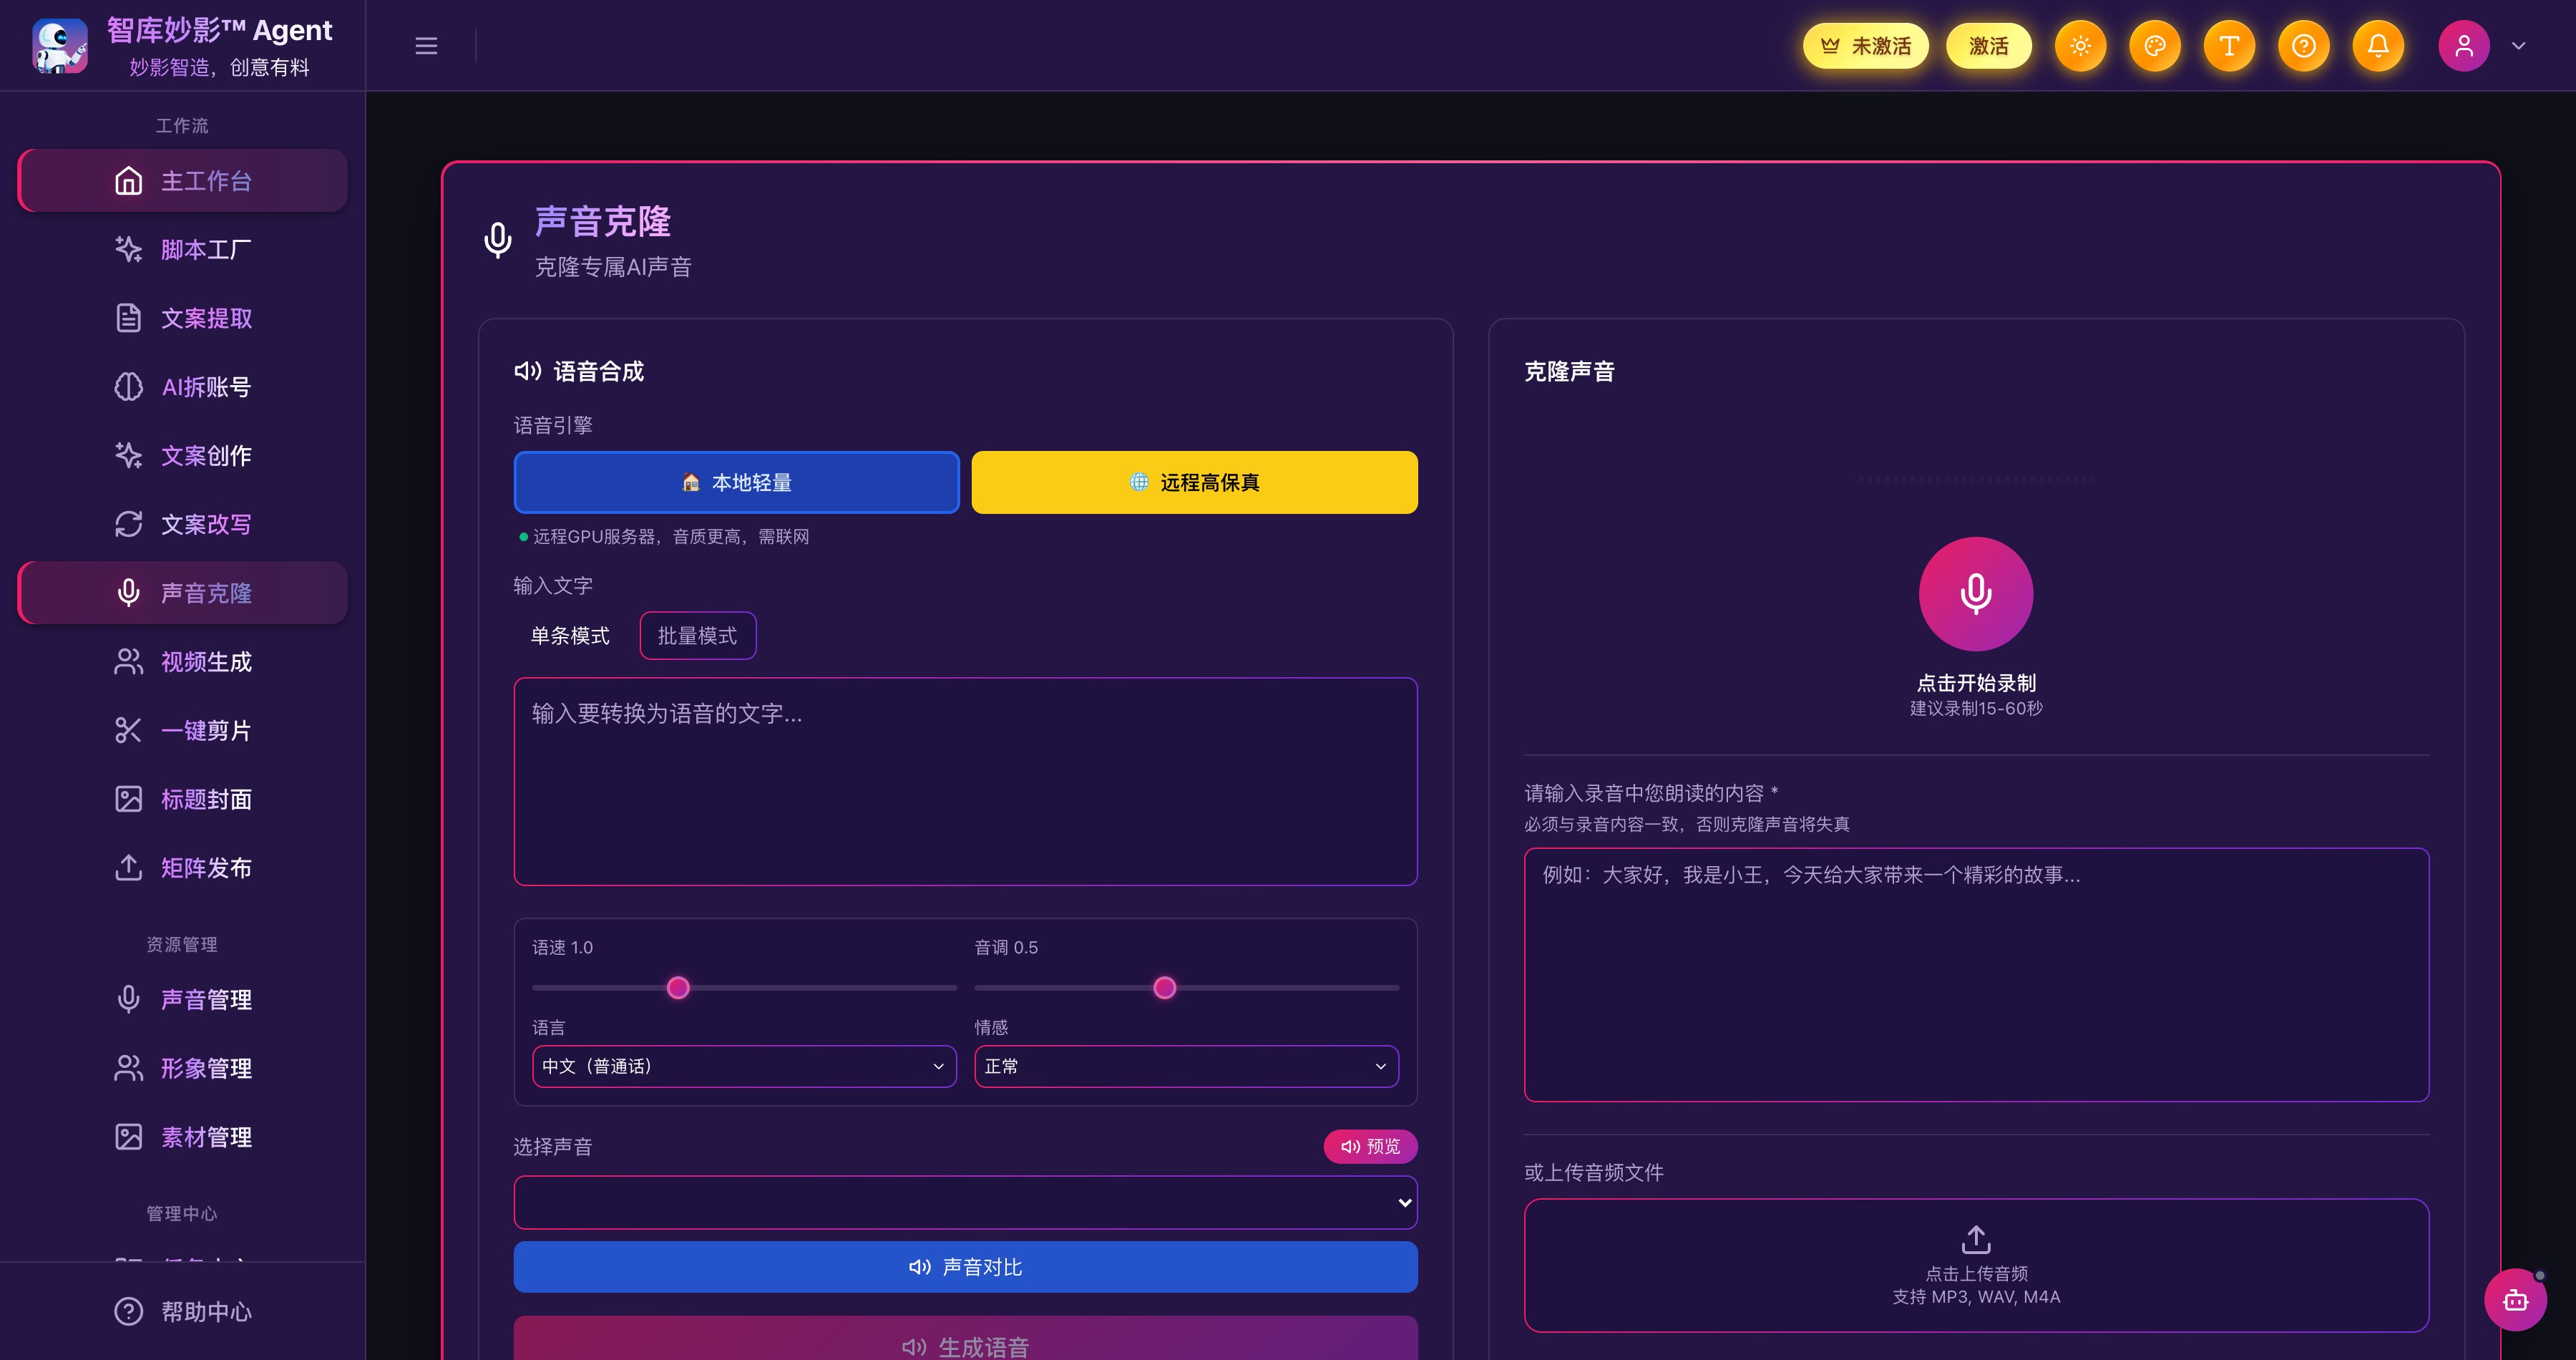This screenshot has width=2576, height=1360.
Task: Open the 选择声音 dropdown
Action: pos(965,1202)
